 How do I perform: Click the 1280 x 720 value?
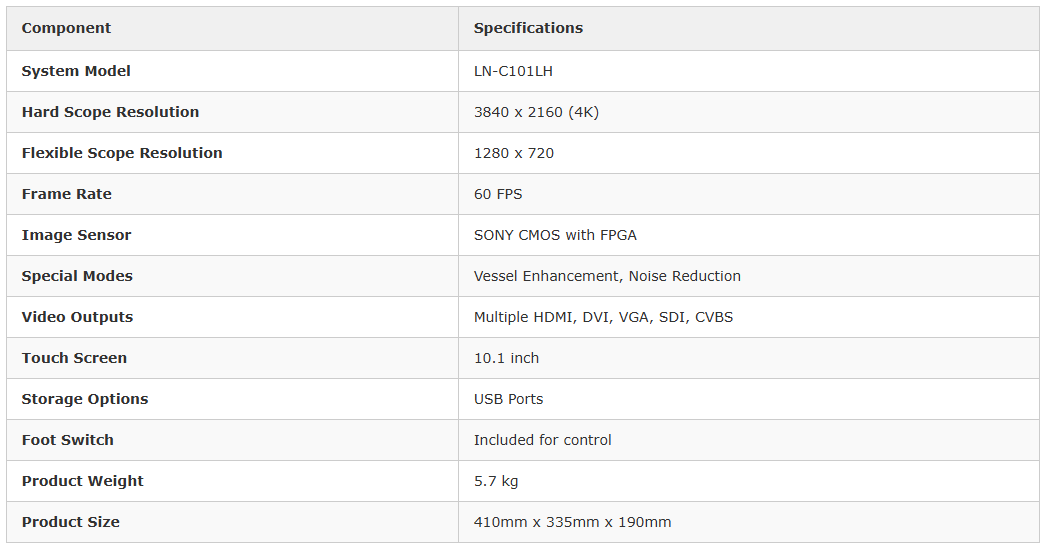pyautogui.click(x=514, y=153)
